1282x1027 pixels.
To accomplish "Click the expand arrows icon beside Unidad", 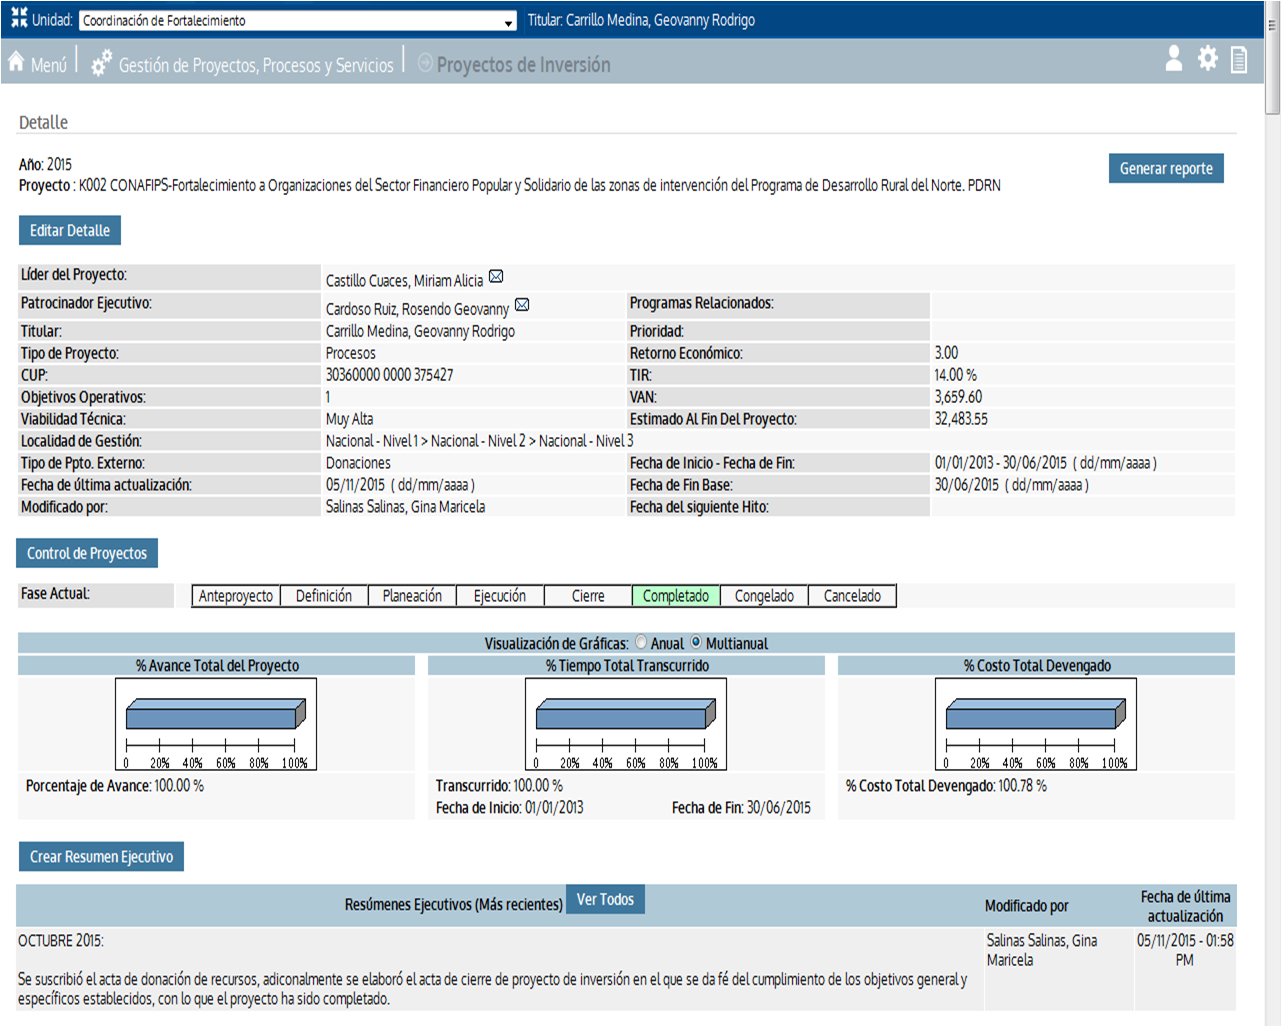I will click(x=19, y=19).
